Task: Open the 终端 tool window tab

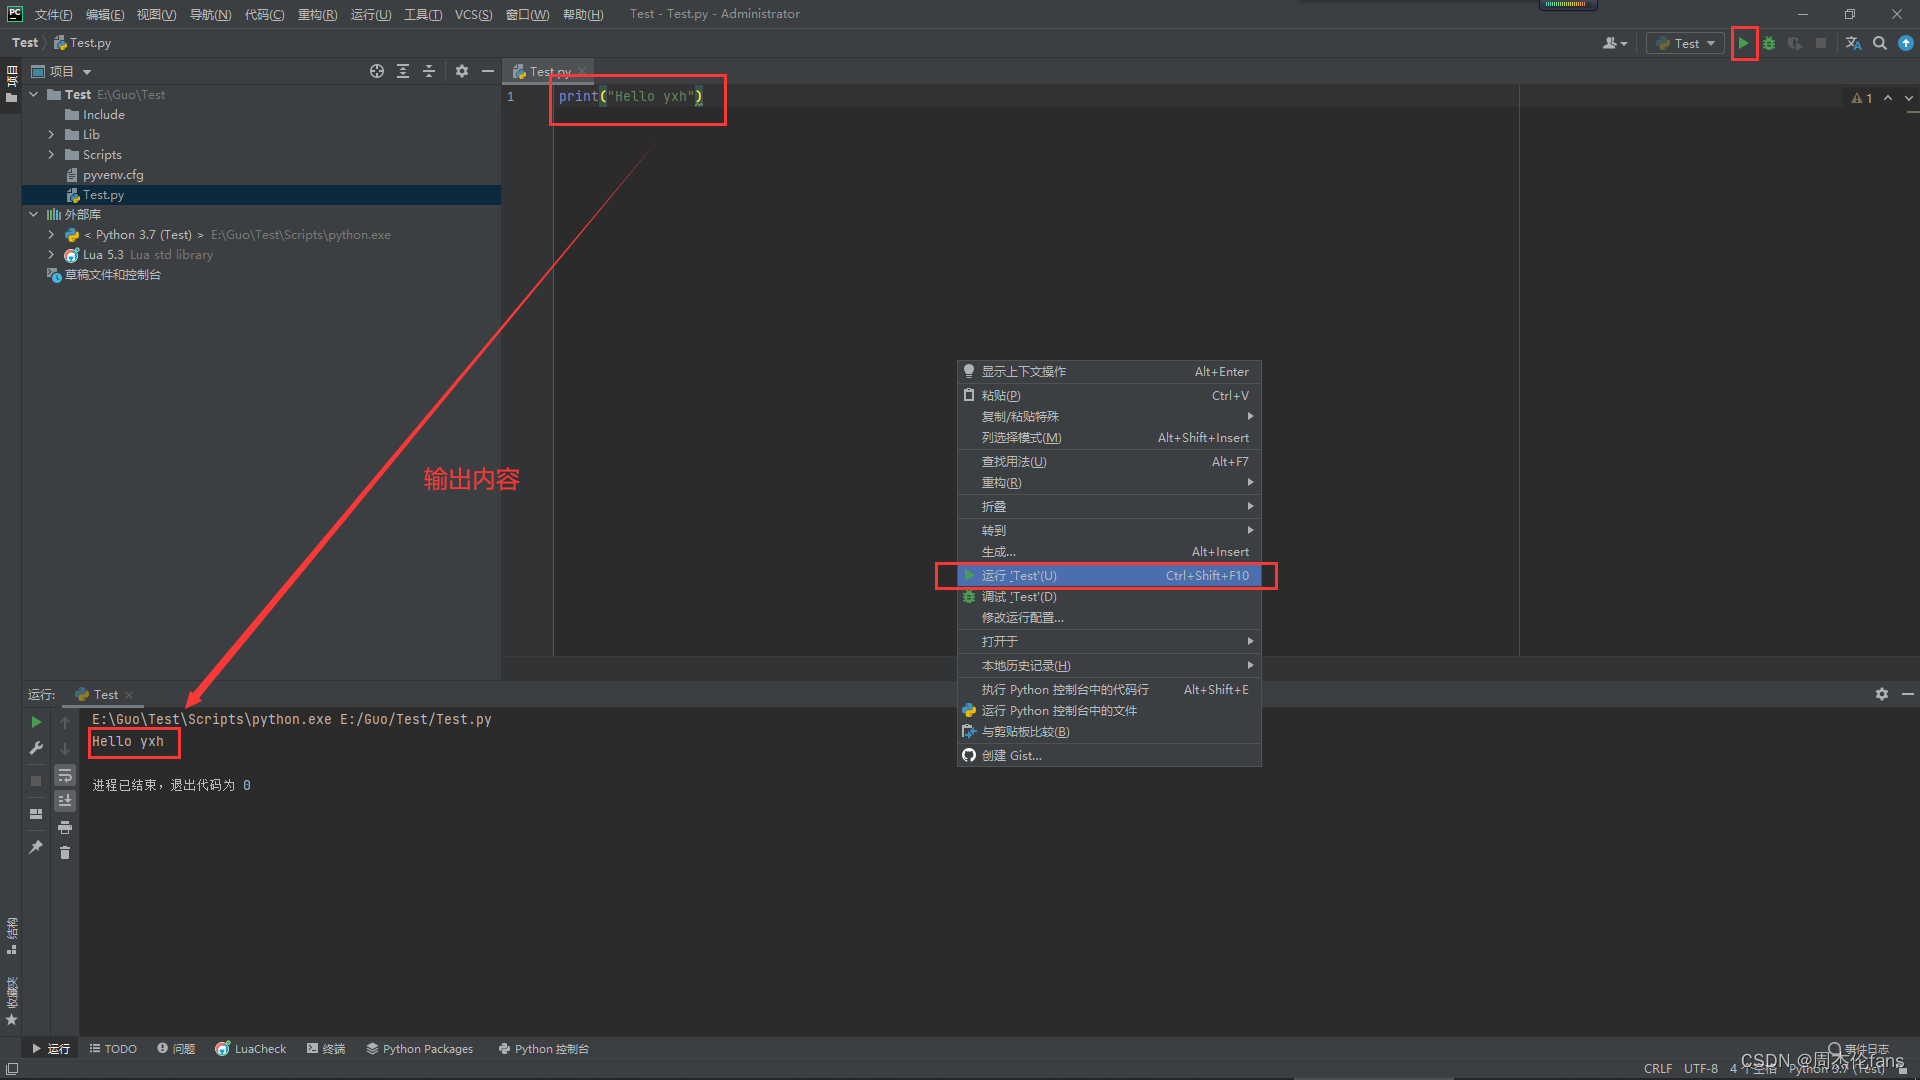Action: (x=326, y=1048)
